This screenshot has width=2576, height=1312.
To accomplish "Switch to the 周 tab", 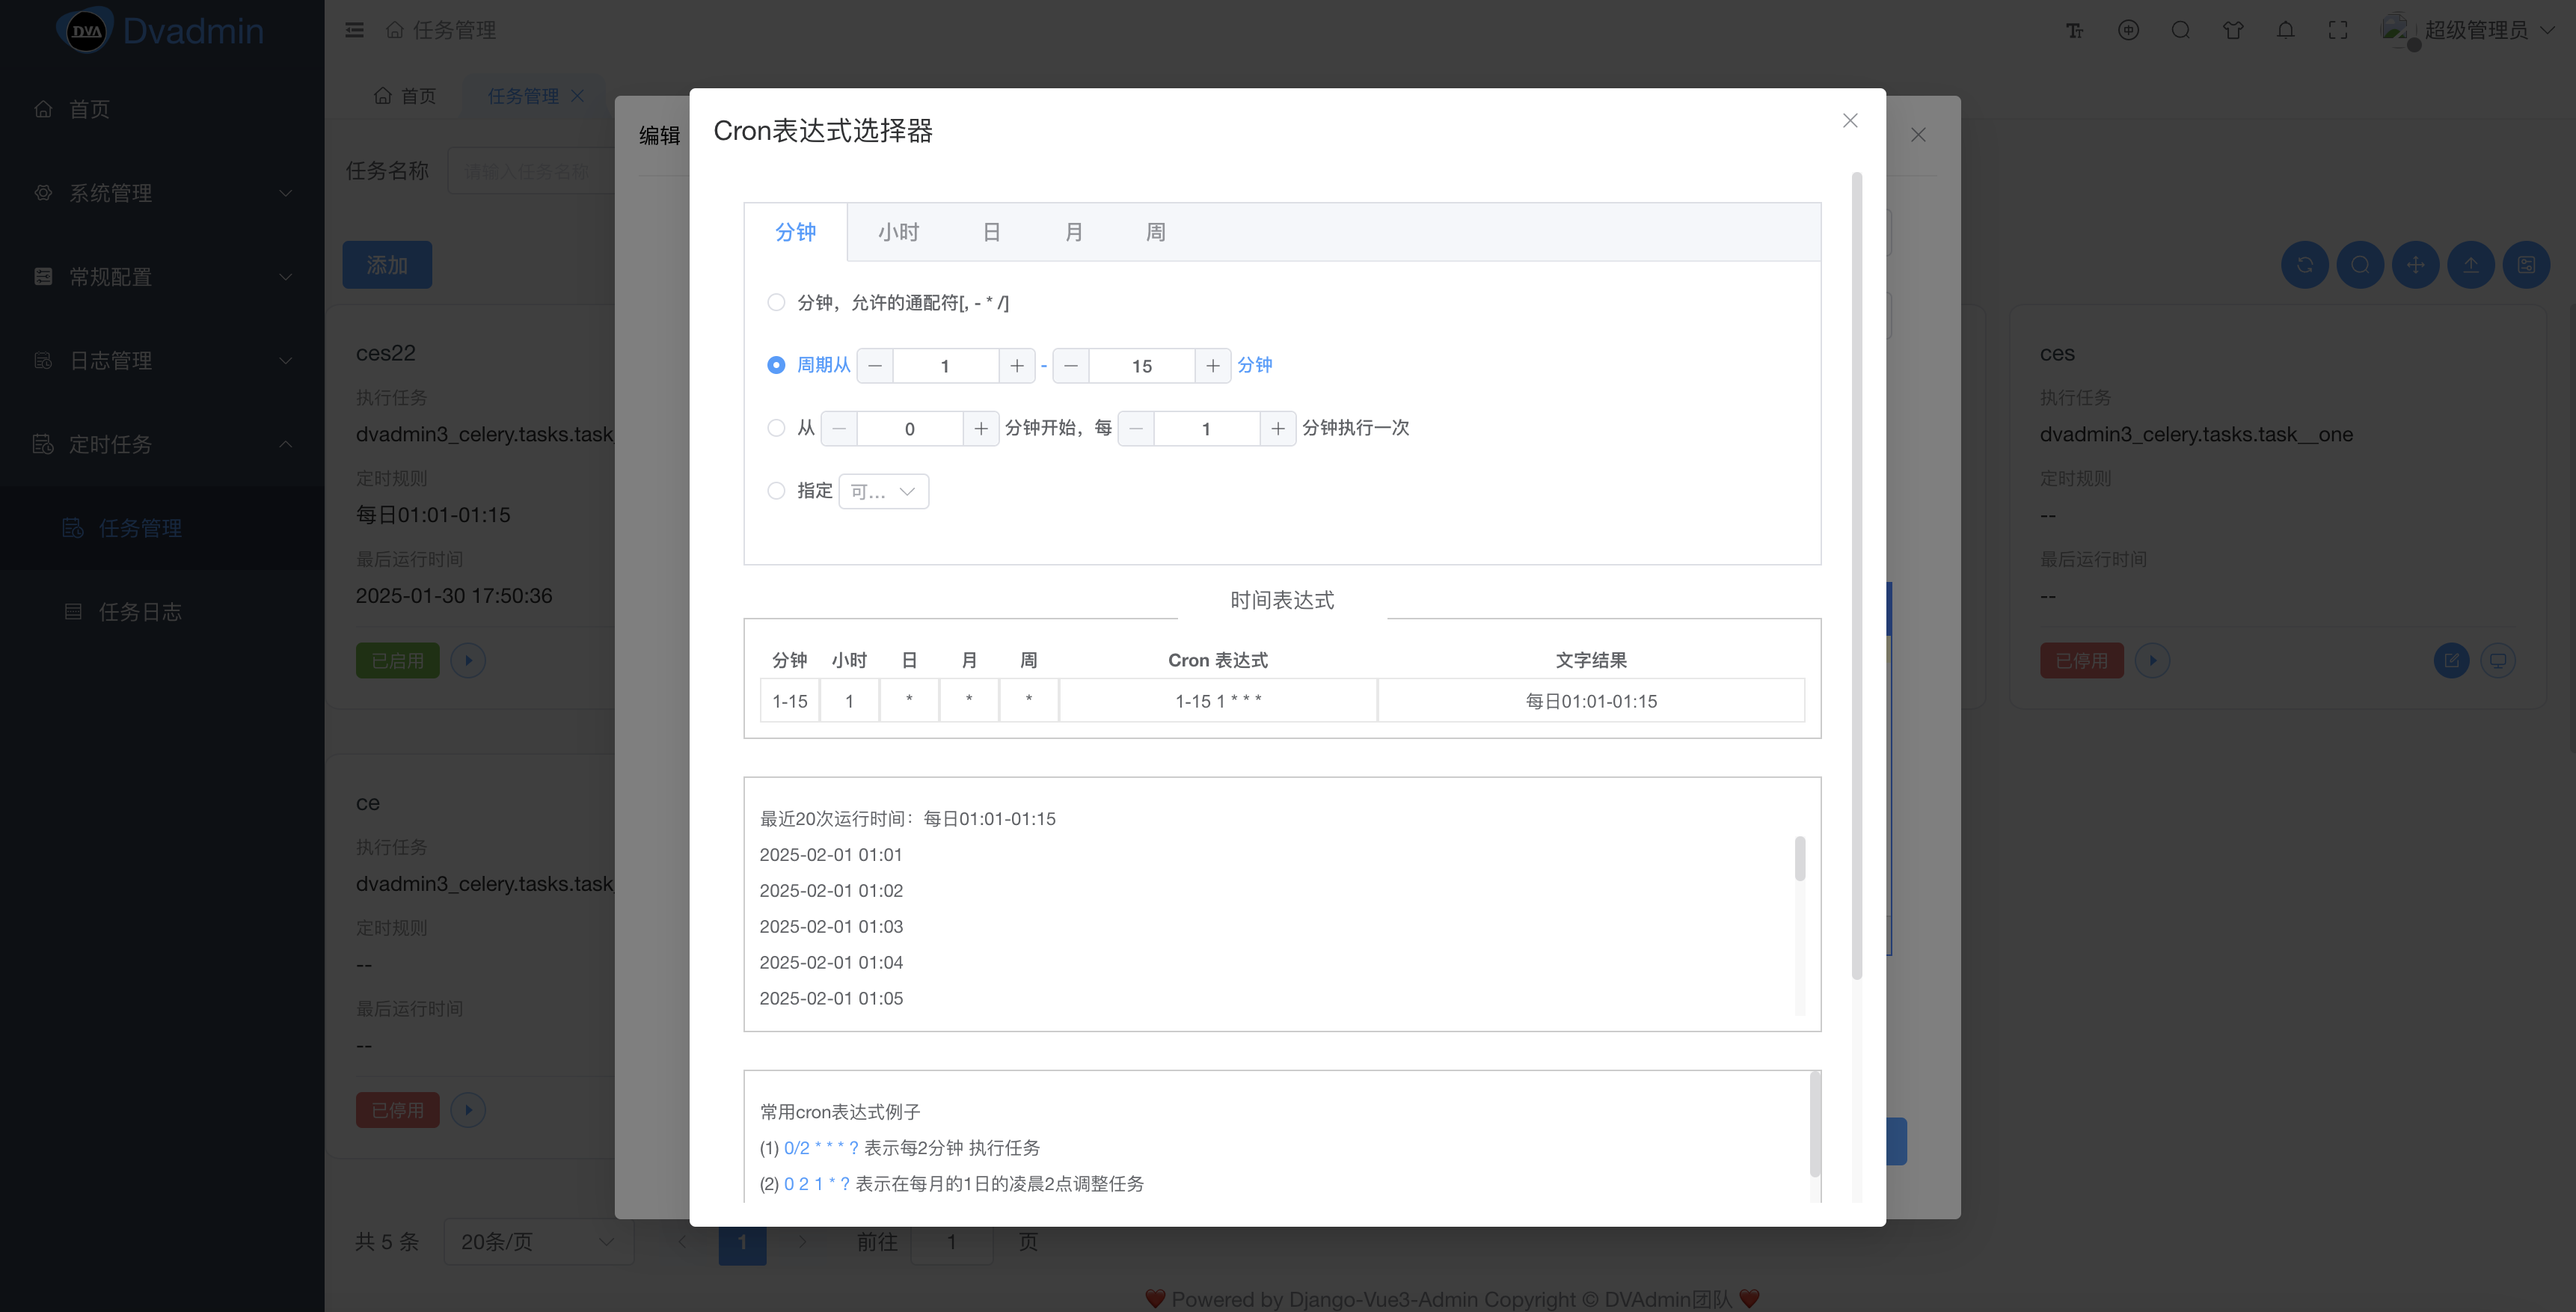I will pos(1155,232).
